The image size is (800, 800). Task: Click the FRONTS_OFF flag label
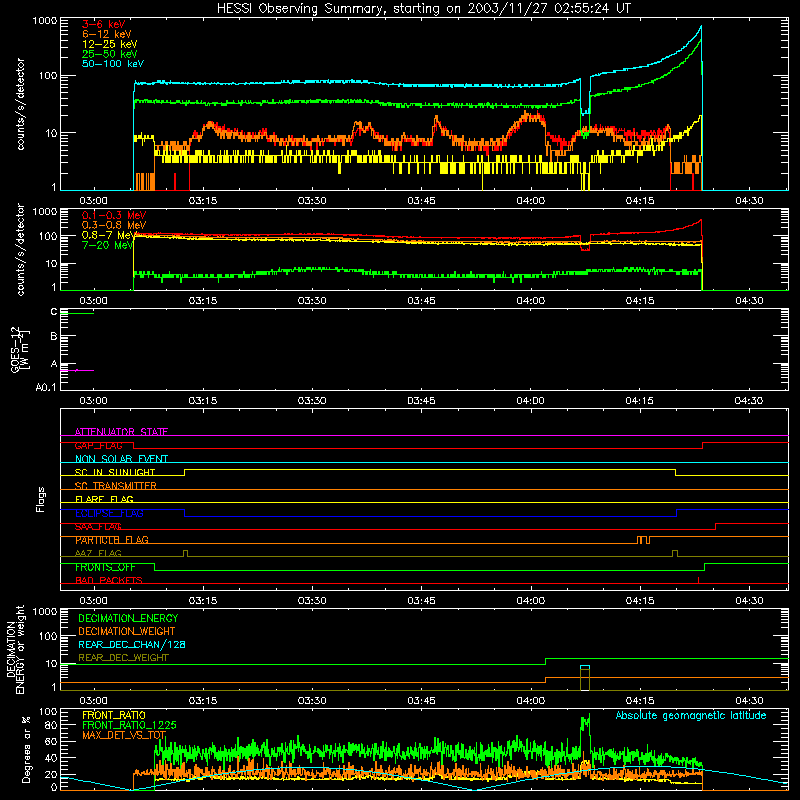tap(105, 567)
